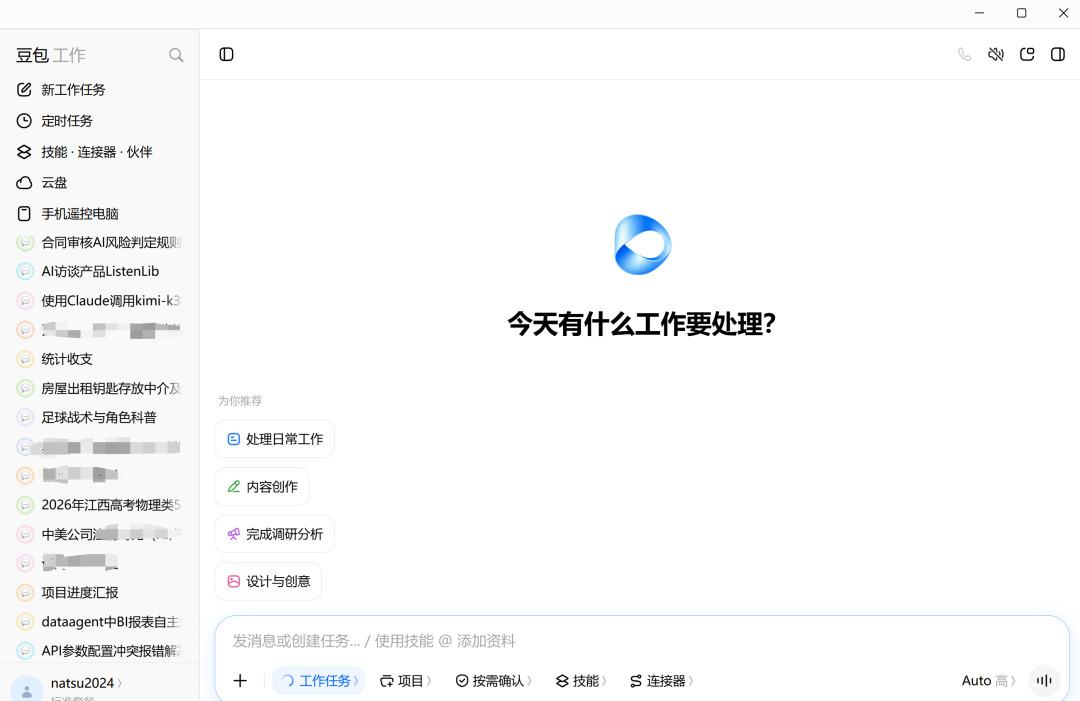Start a voice call via phone icon
The height and width of the screenshot is (701, 1080).
964,54
